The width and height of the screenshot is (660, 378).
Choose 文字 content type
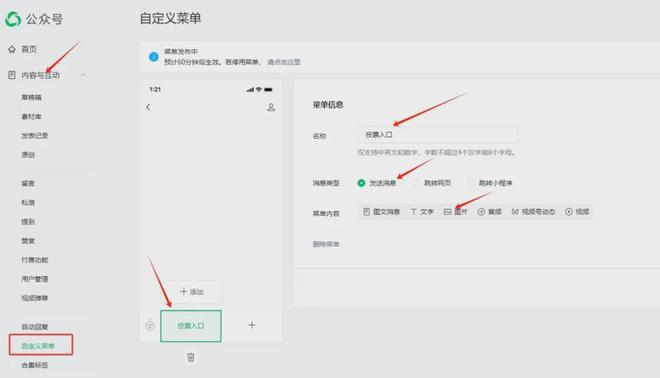point(422,212)
